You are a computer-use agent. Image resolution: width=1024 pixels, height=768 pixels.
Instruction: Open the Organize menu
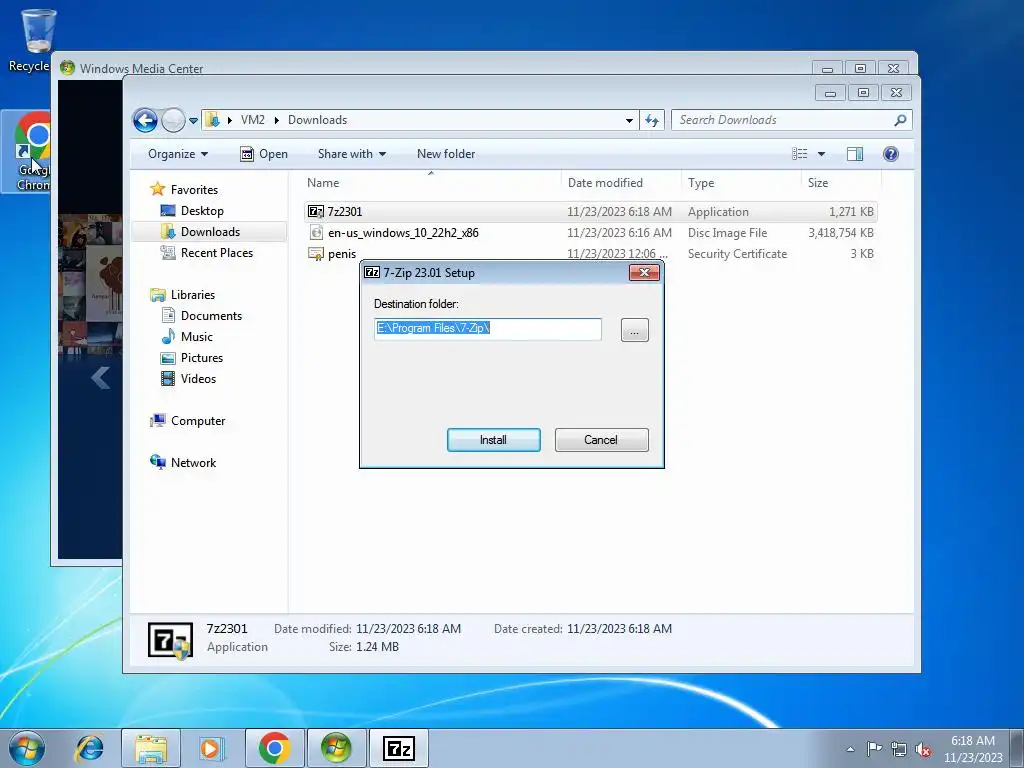coord(178,154)
